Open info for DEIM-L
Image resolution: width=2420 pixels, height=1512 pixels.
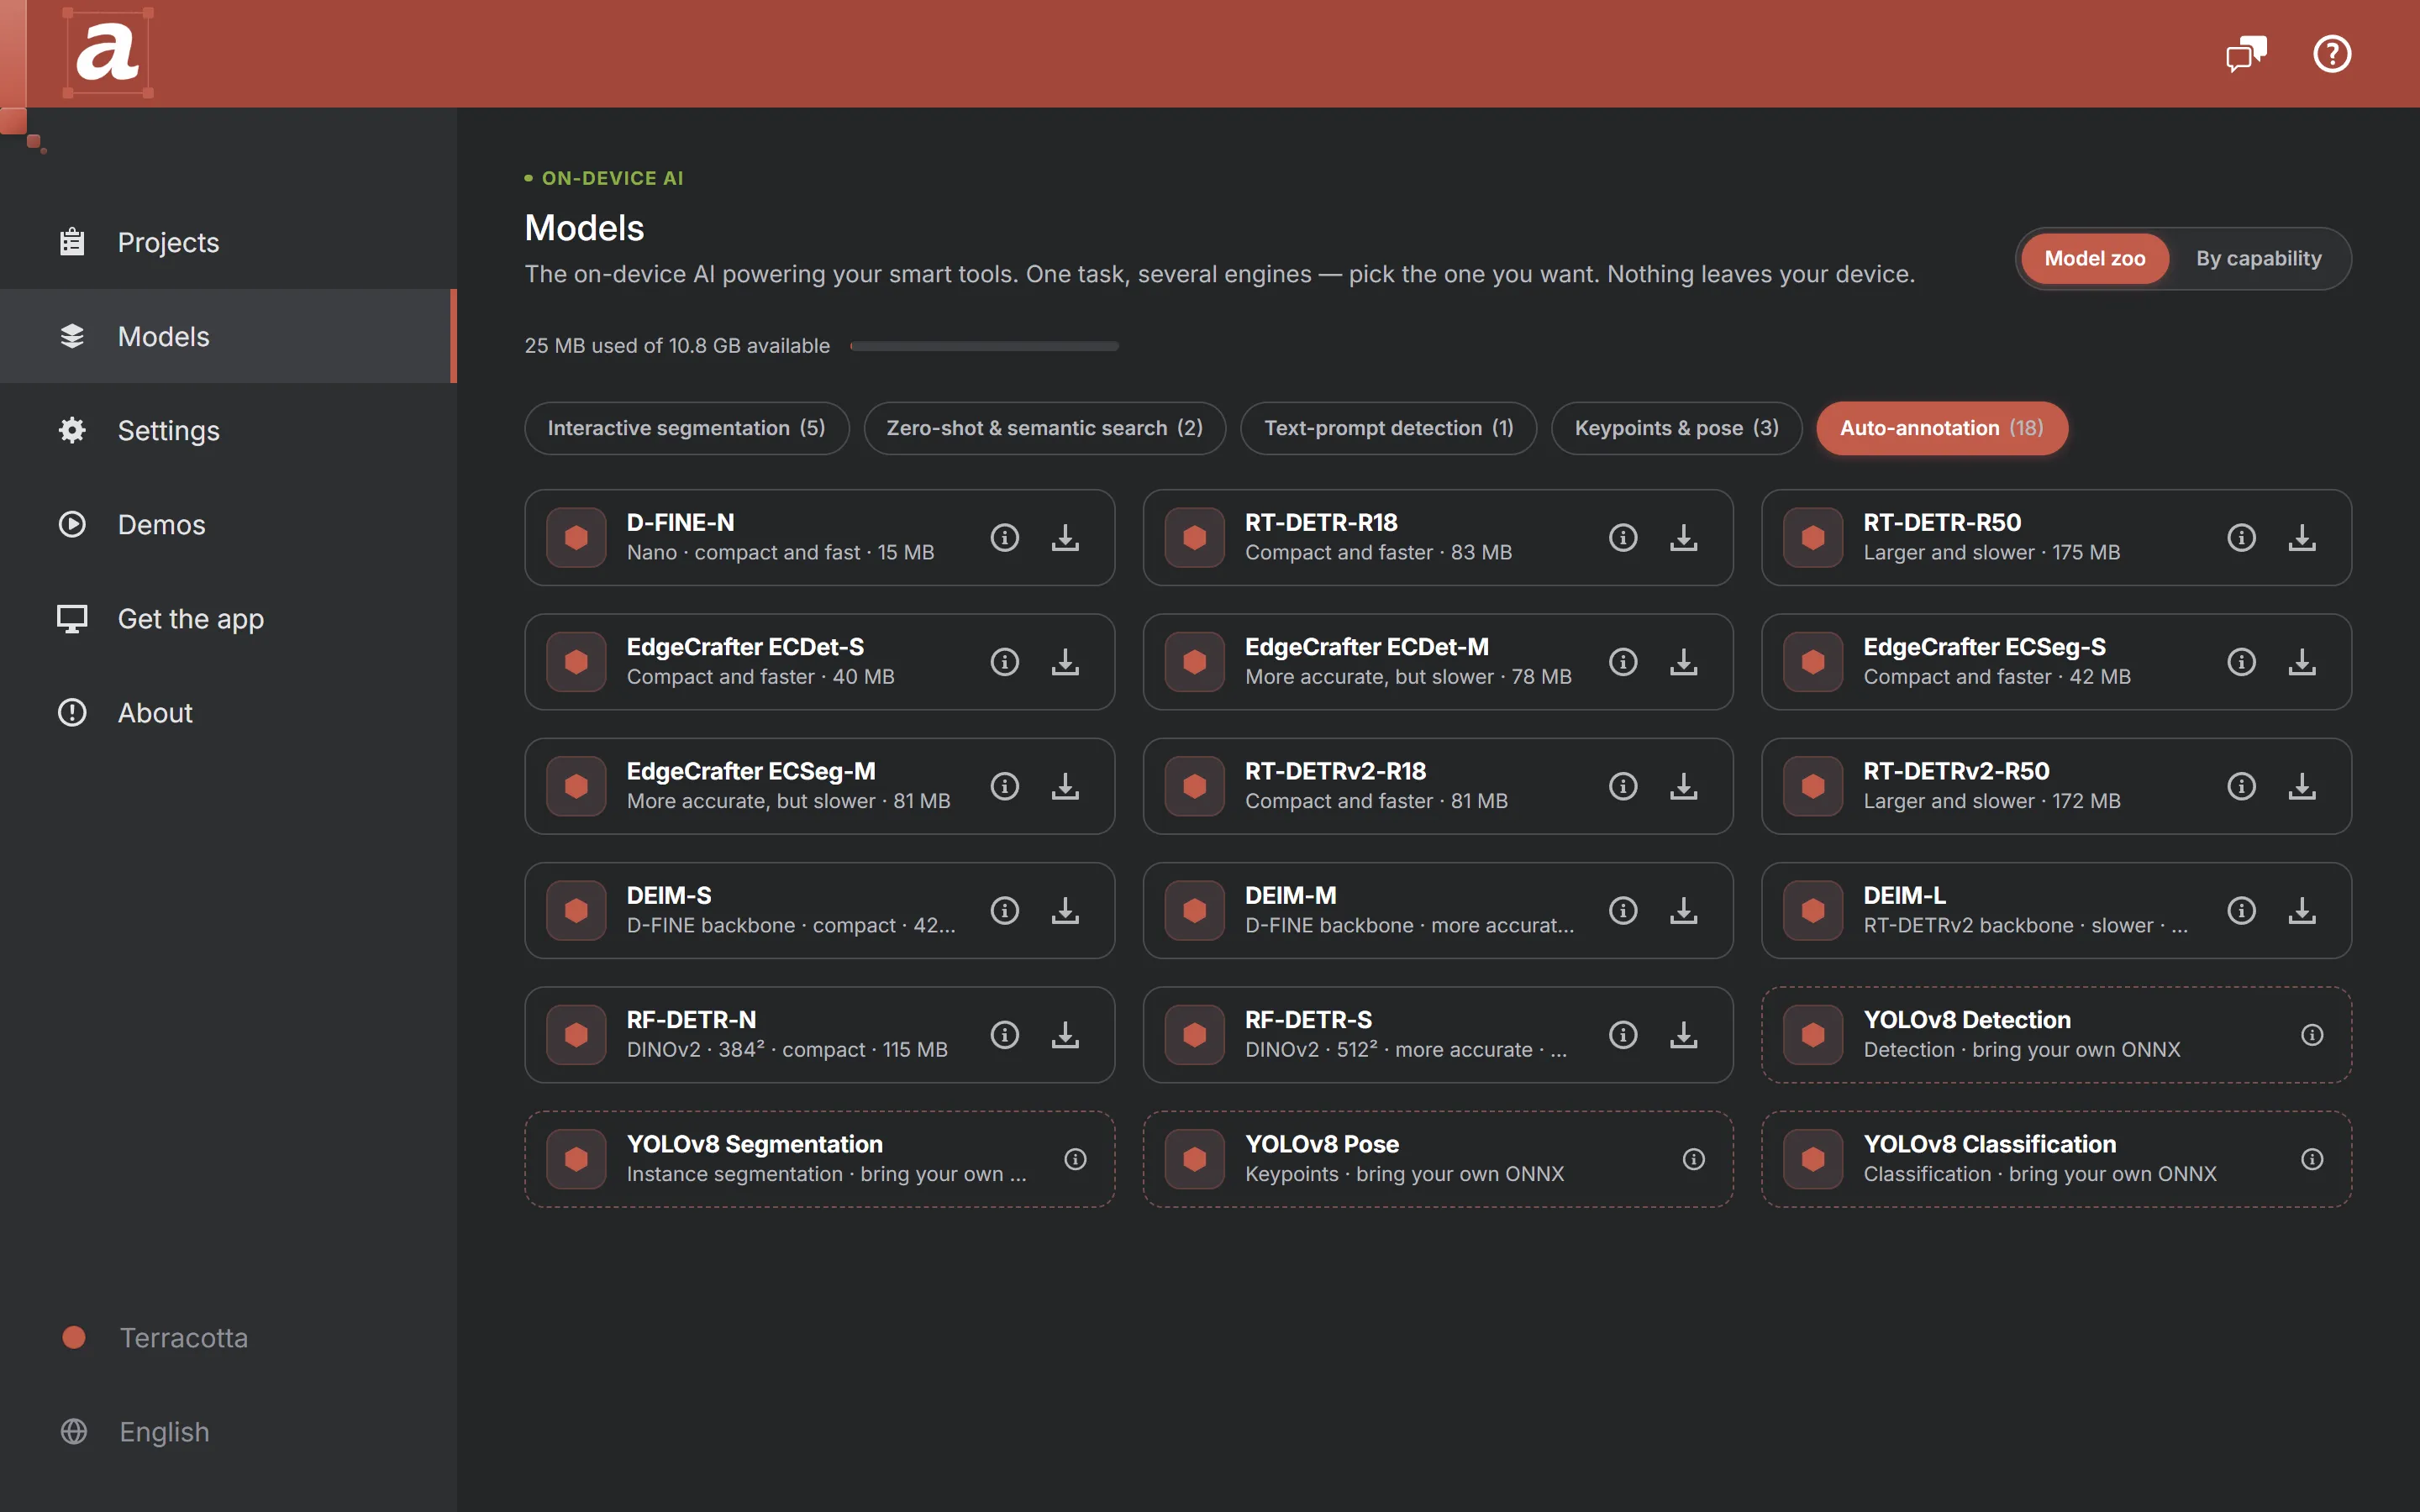[2241, 911]
